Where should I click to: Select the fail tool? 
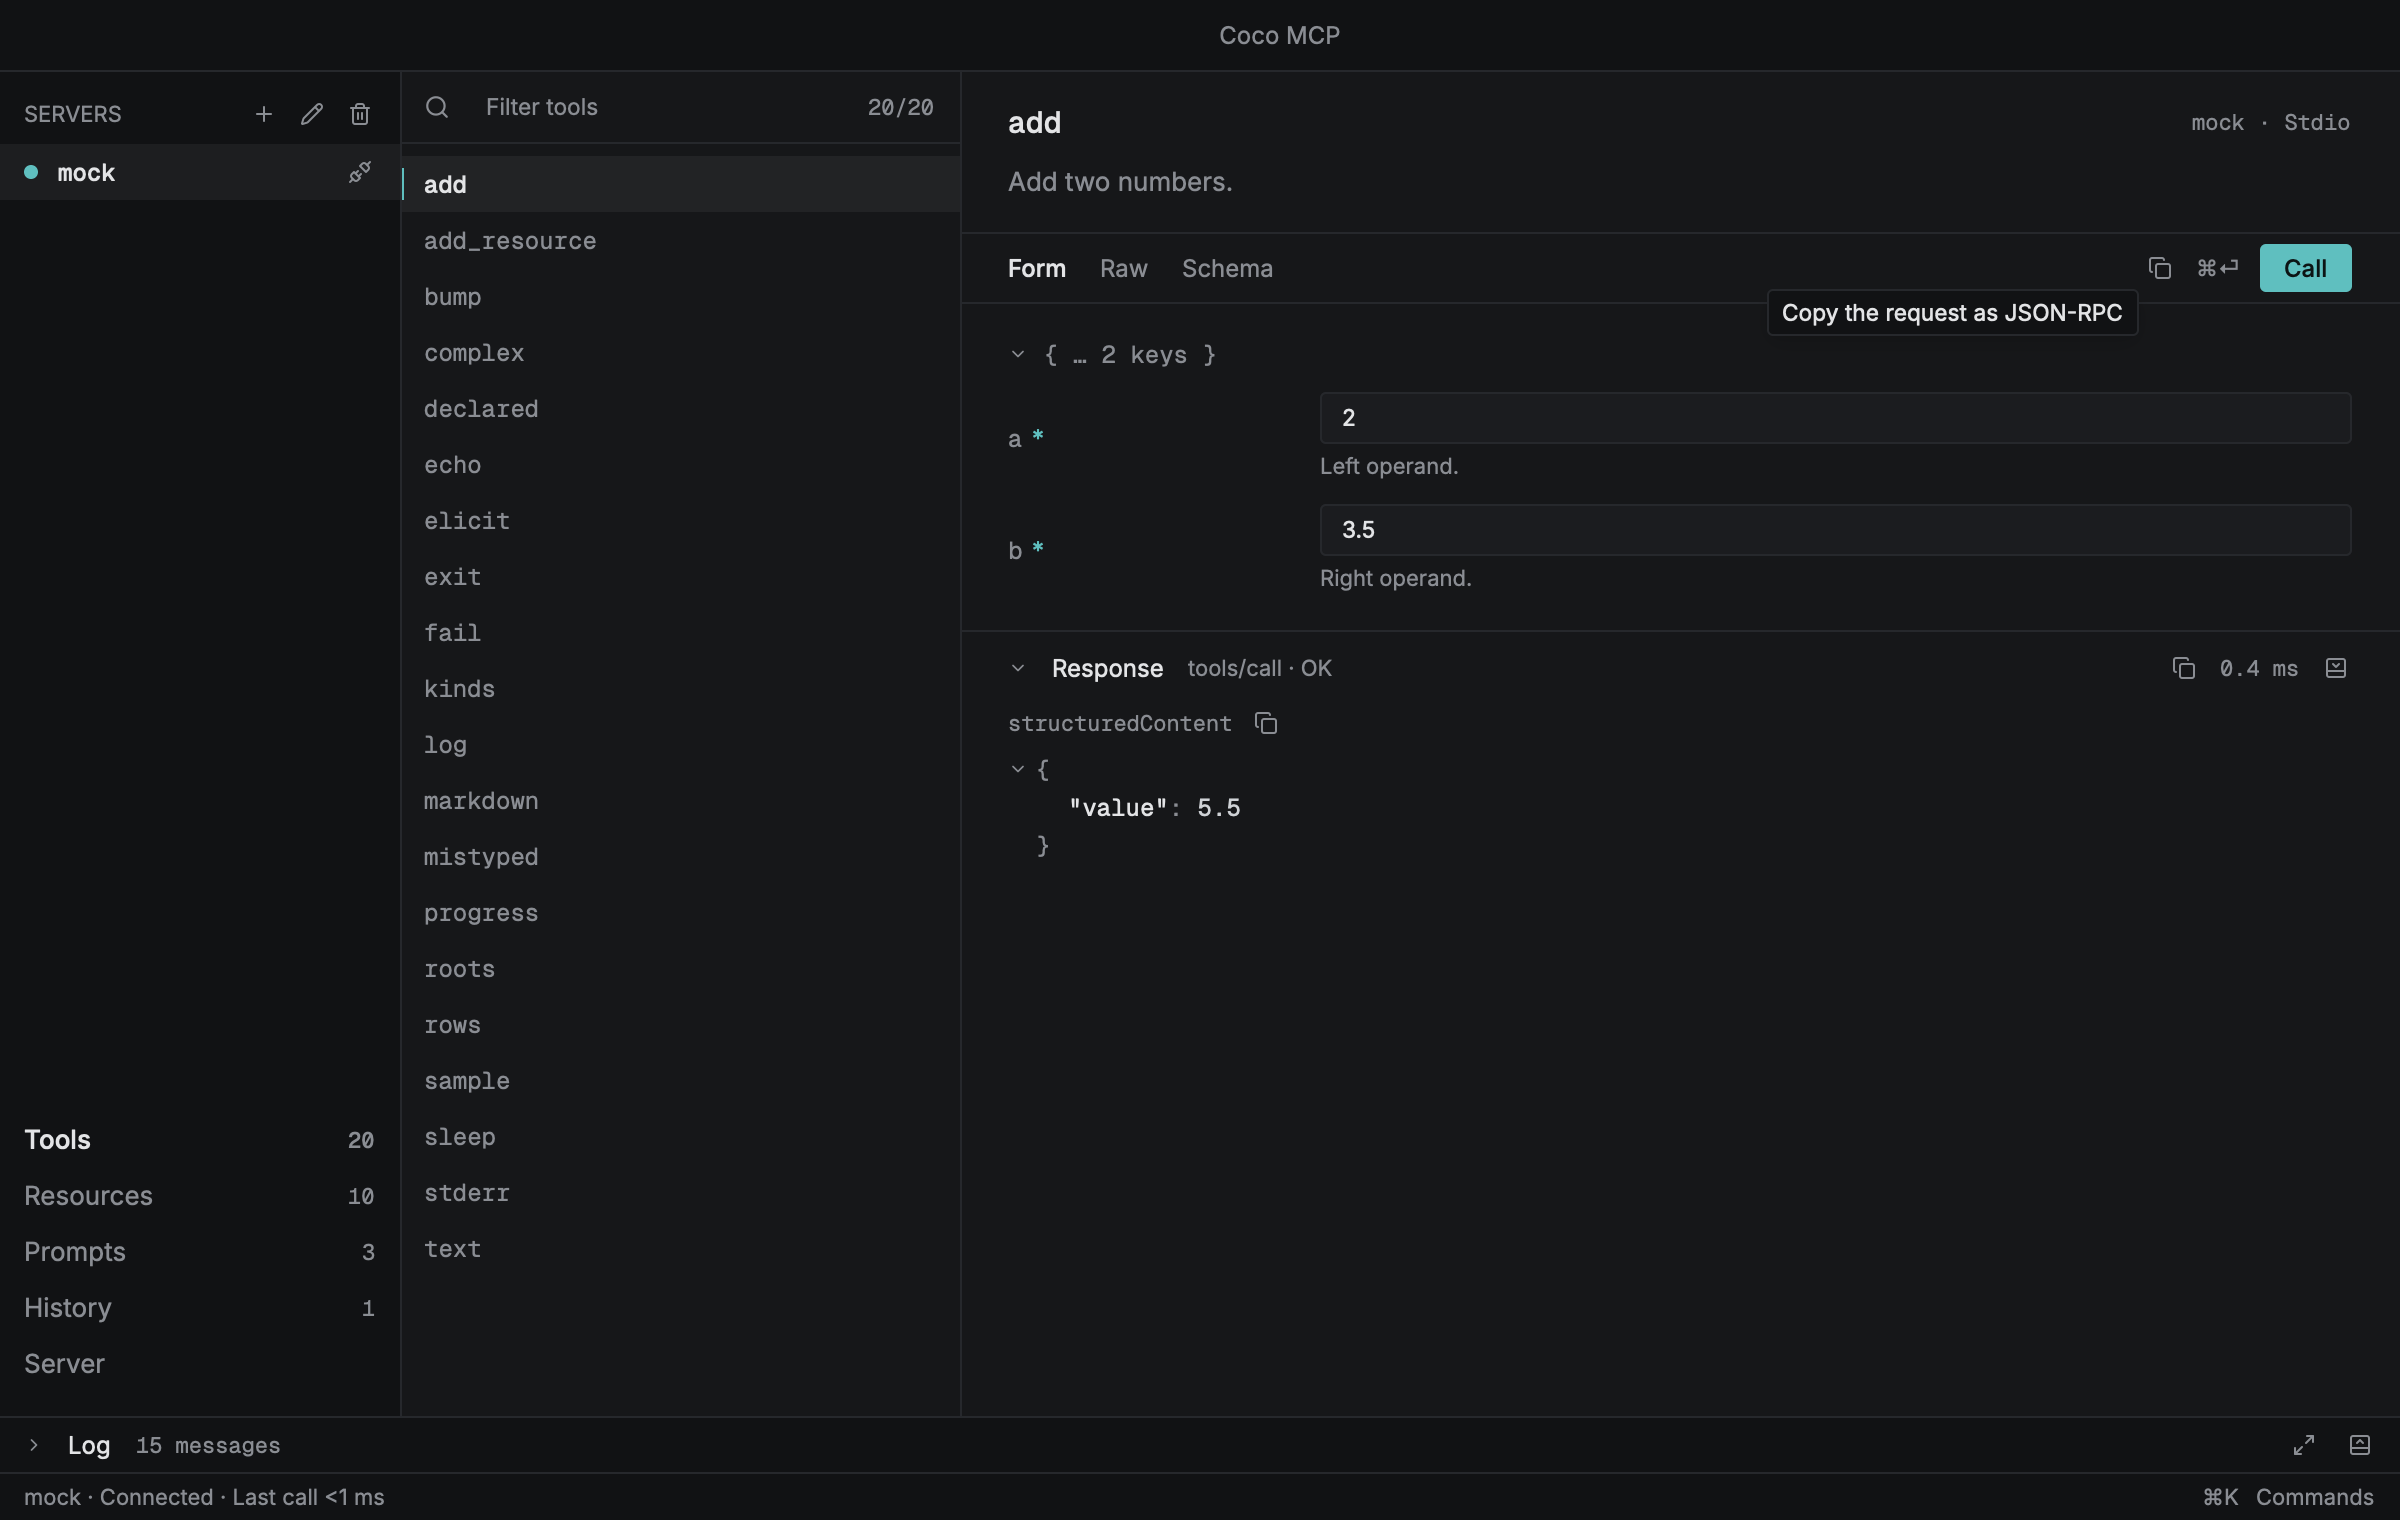tap(681, 632)
